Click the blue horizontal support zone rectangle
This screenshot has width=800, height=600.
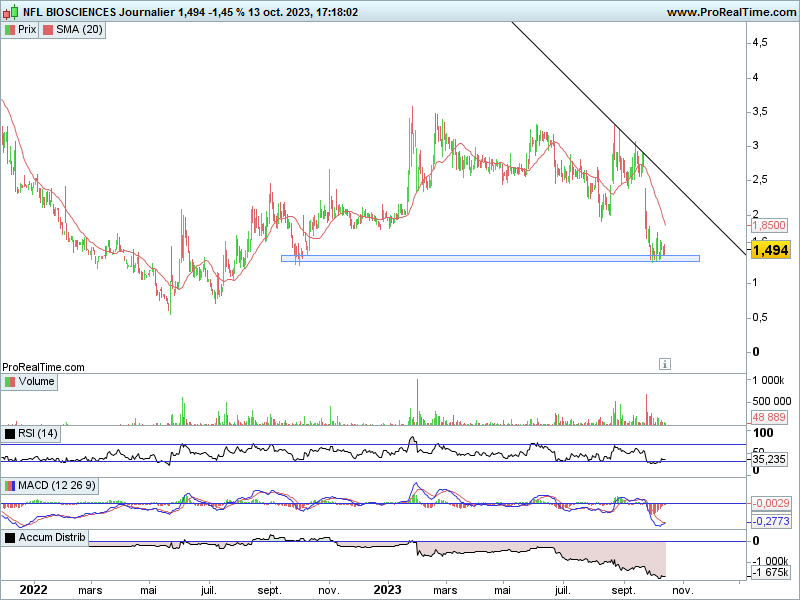coord(490,259)
